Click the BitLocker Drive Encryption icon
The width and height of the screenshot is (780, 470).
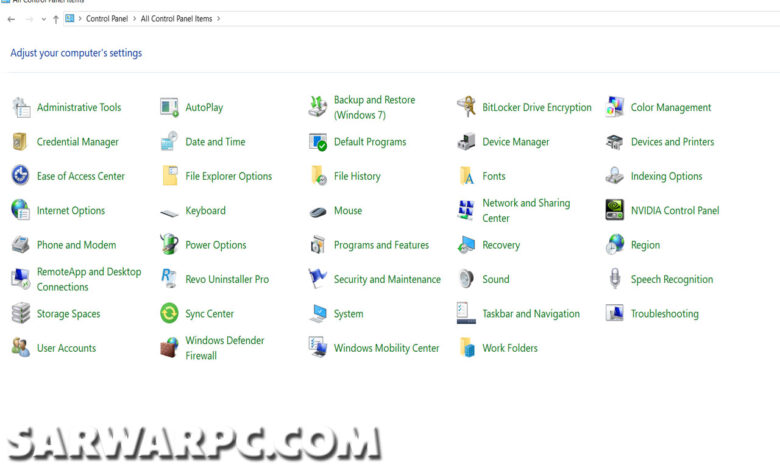point(466,107)
